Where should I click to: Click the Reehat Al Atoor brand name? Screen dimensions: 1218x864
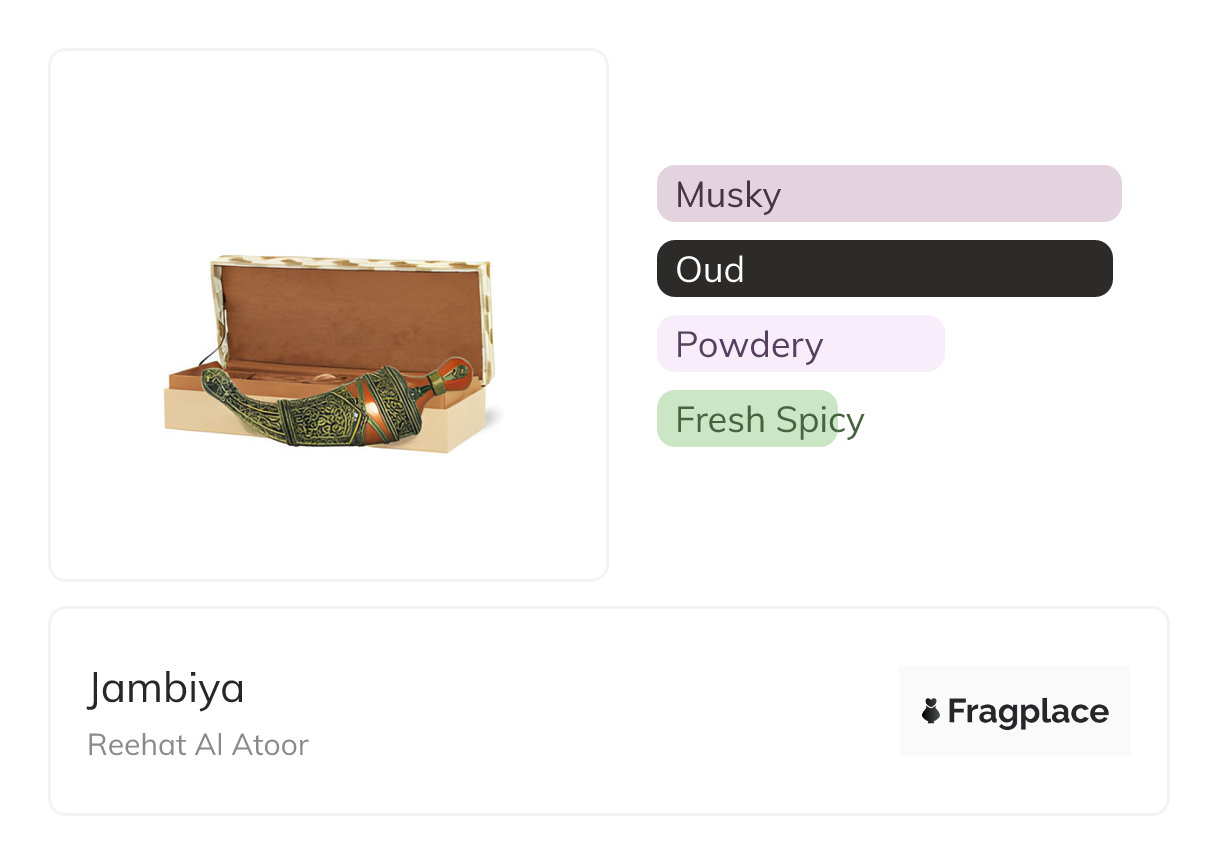[198, 745]
